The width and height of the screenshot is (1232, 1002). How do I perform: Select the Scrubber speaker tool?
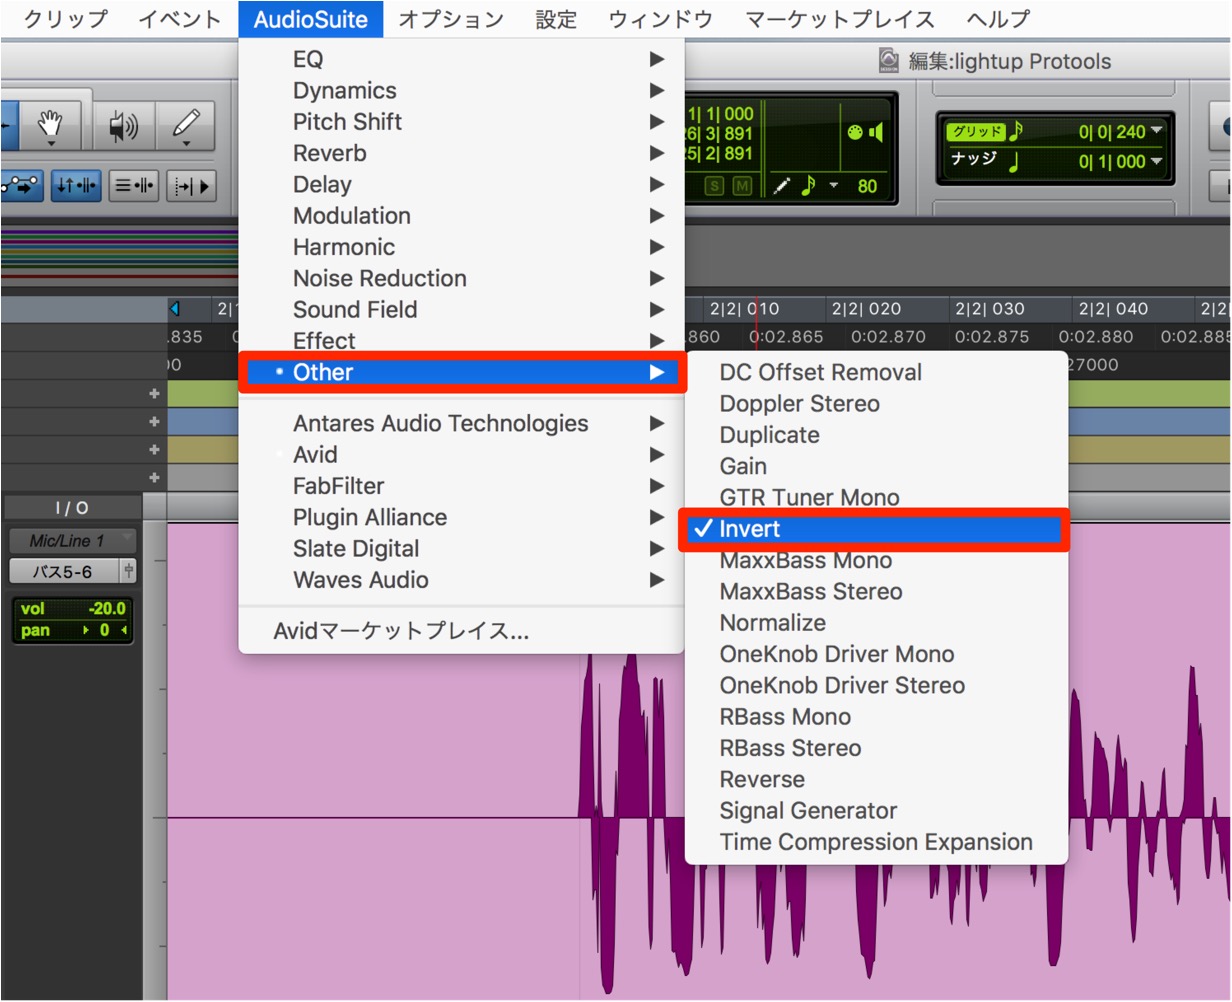click(x=123, y=126)
